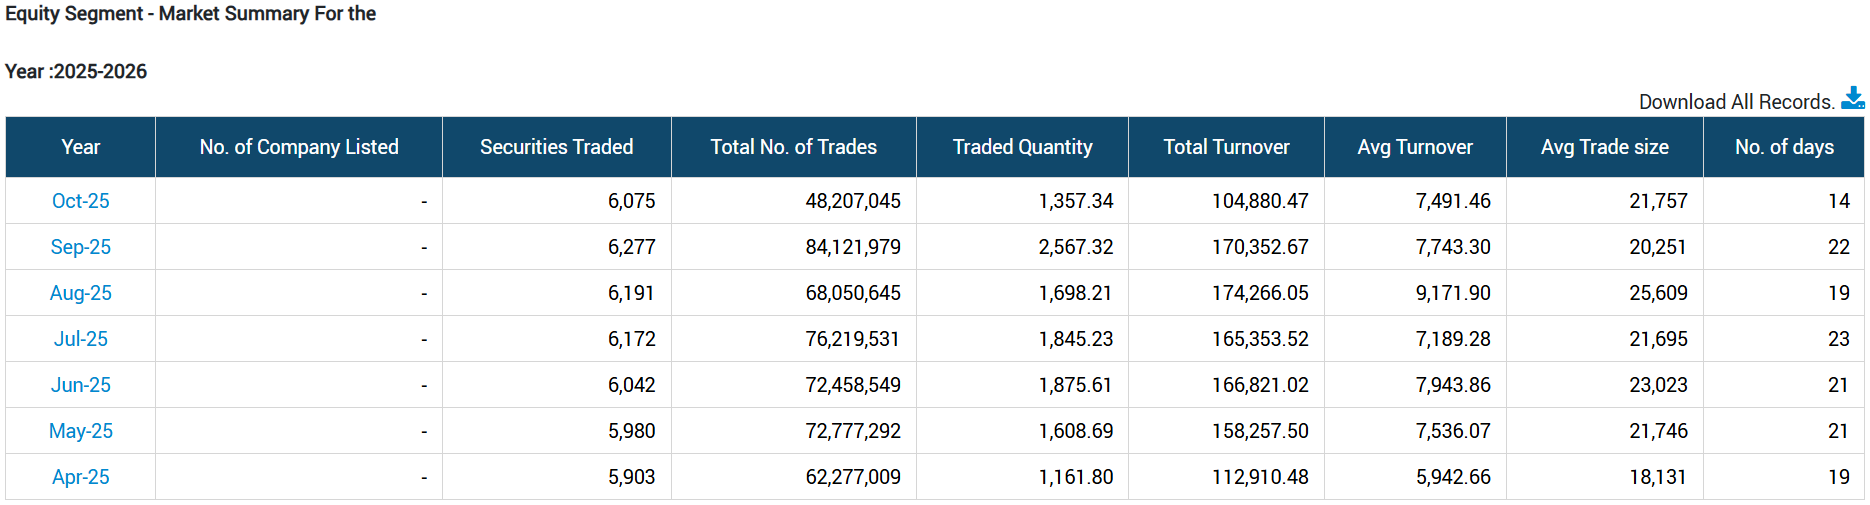Open the Jul-25 month link
This screenshot has width=1870, height=505.
pos(80,339)
